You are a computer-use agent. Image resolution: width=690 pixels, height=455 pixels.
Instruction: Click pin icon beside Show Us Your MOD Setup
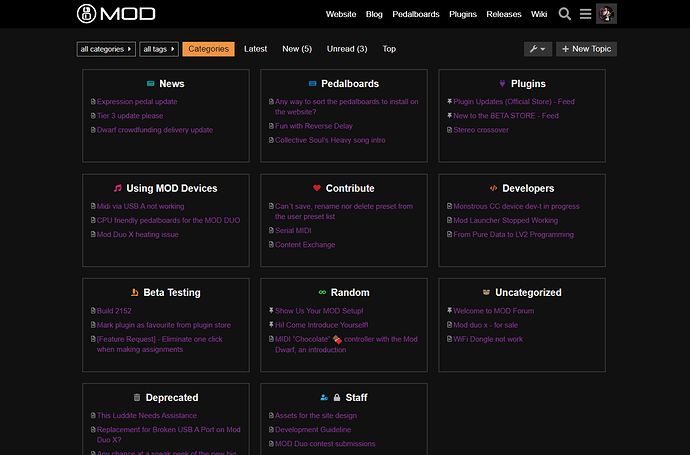tap(271, 311)
